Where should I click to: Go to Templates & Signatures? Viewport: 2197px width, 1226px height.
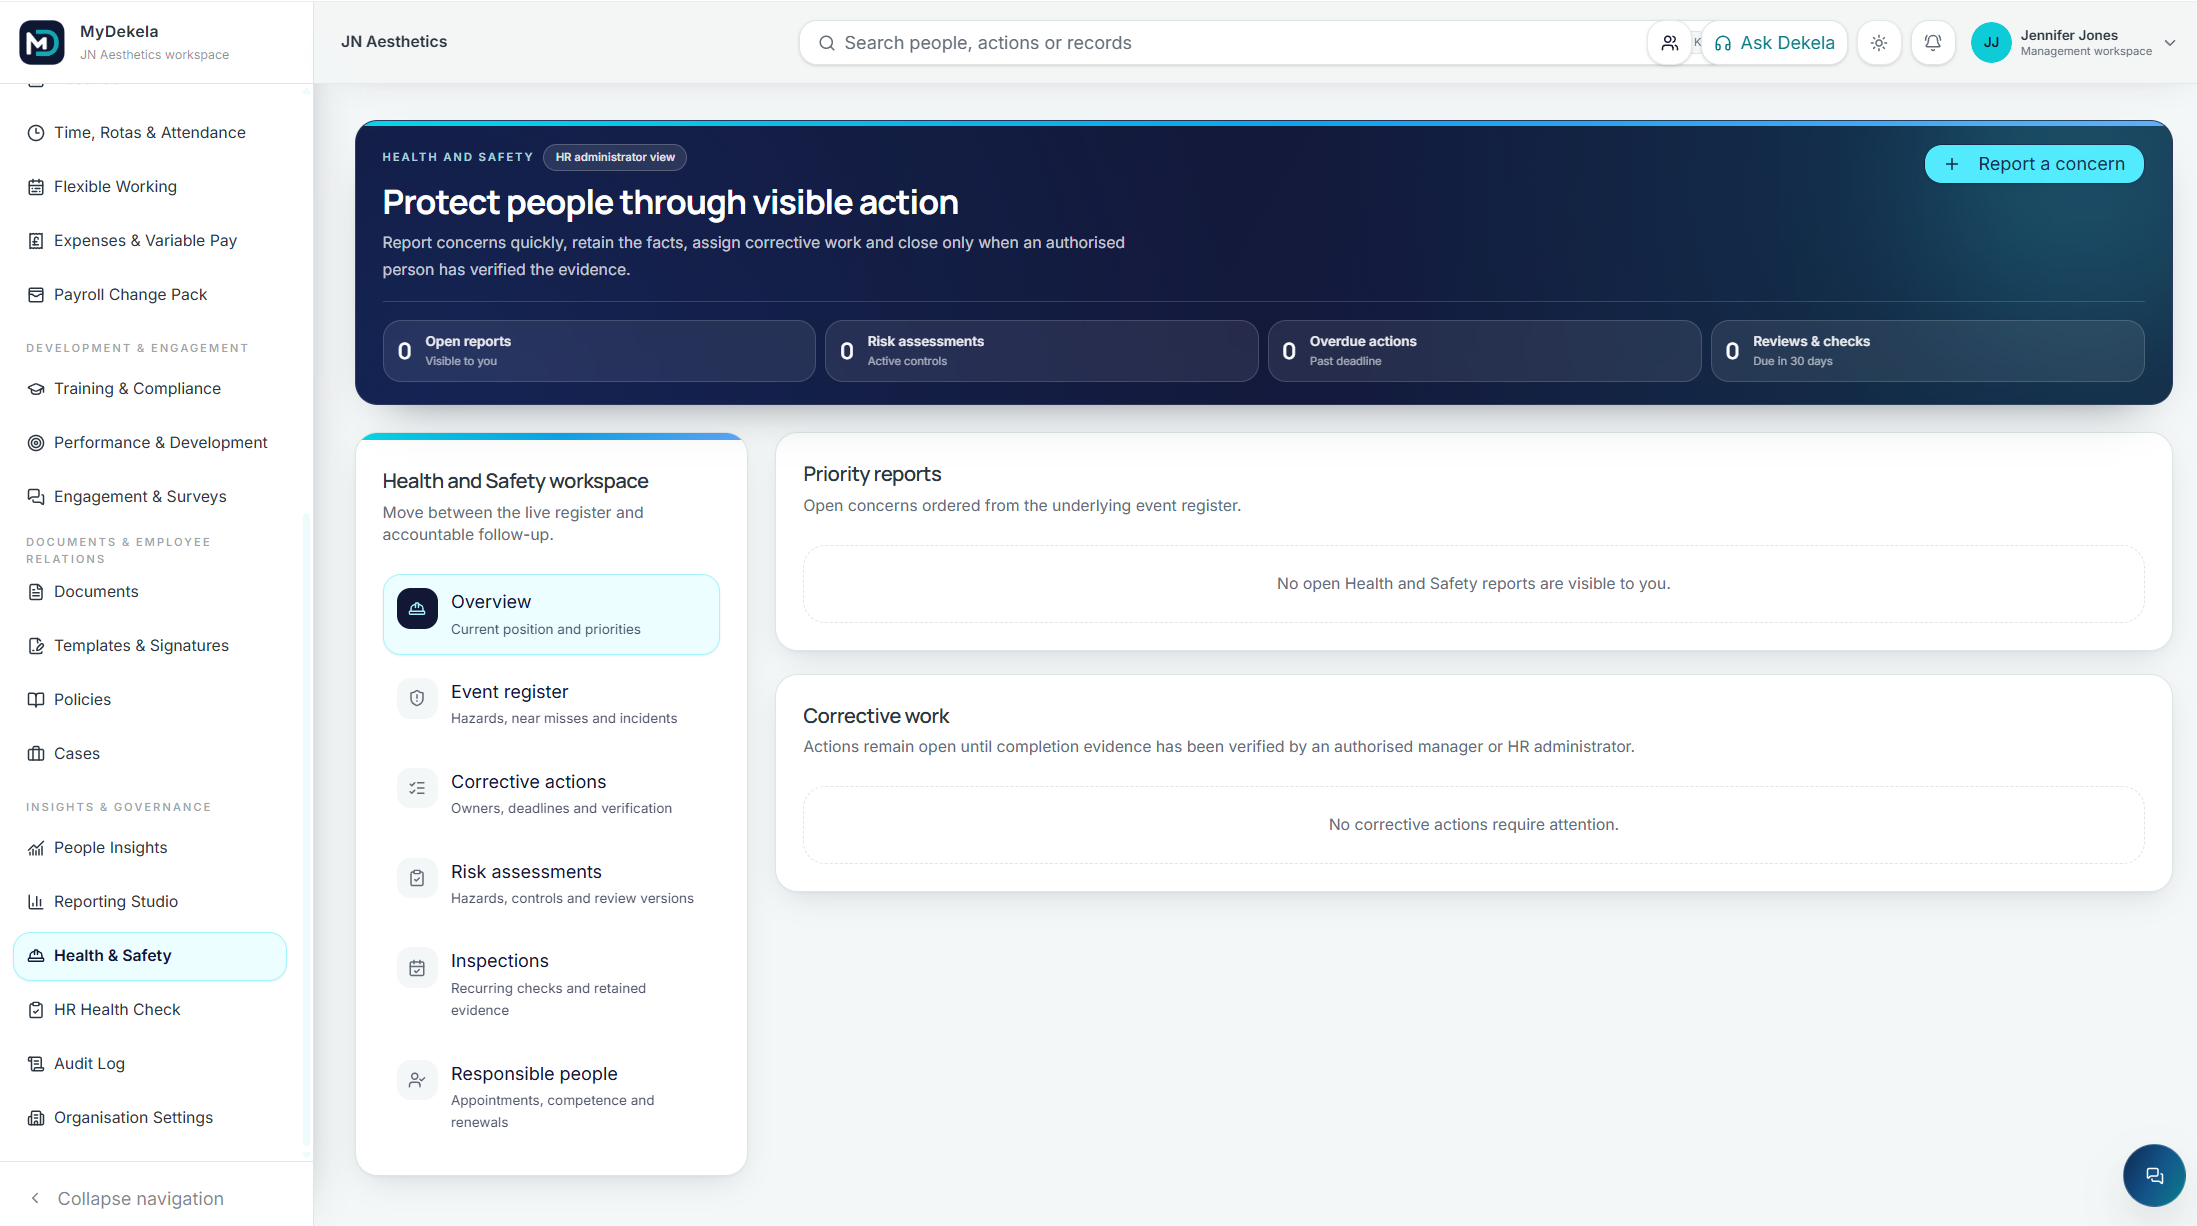click(x=150, y=646)
